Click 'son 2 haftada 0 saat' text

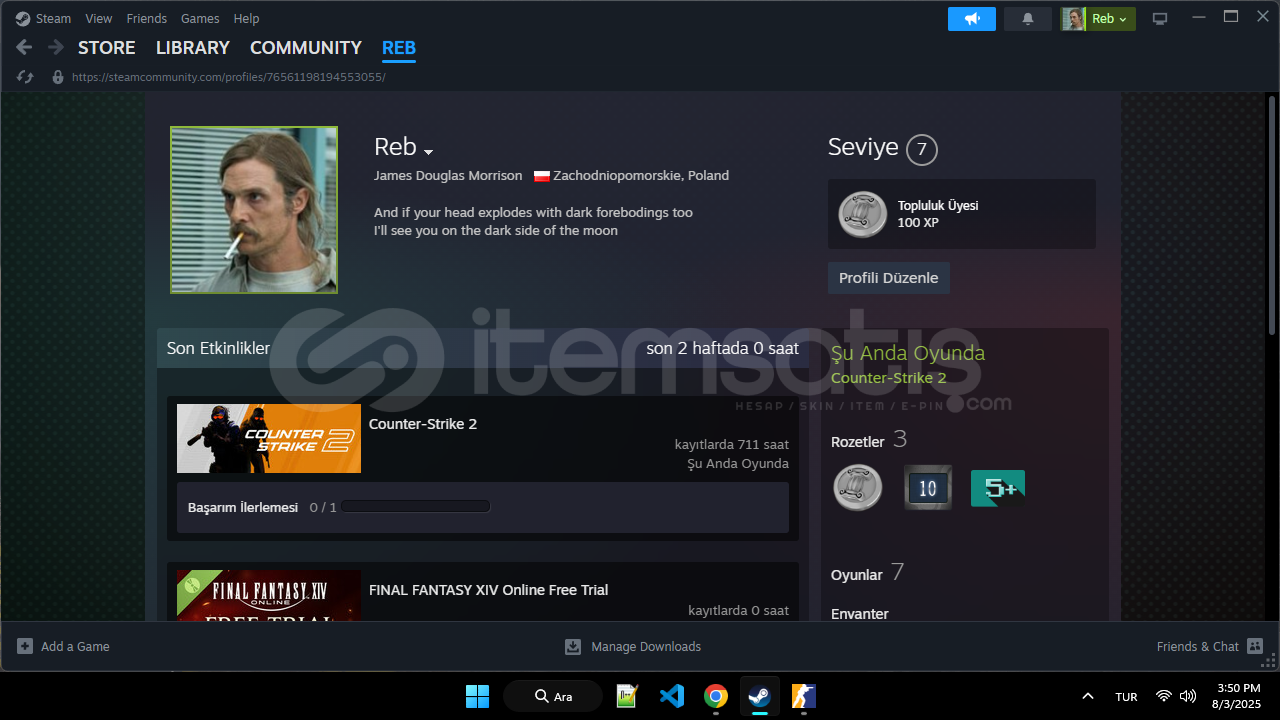(x=723, y=348)
